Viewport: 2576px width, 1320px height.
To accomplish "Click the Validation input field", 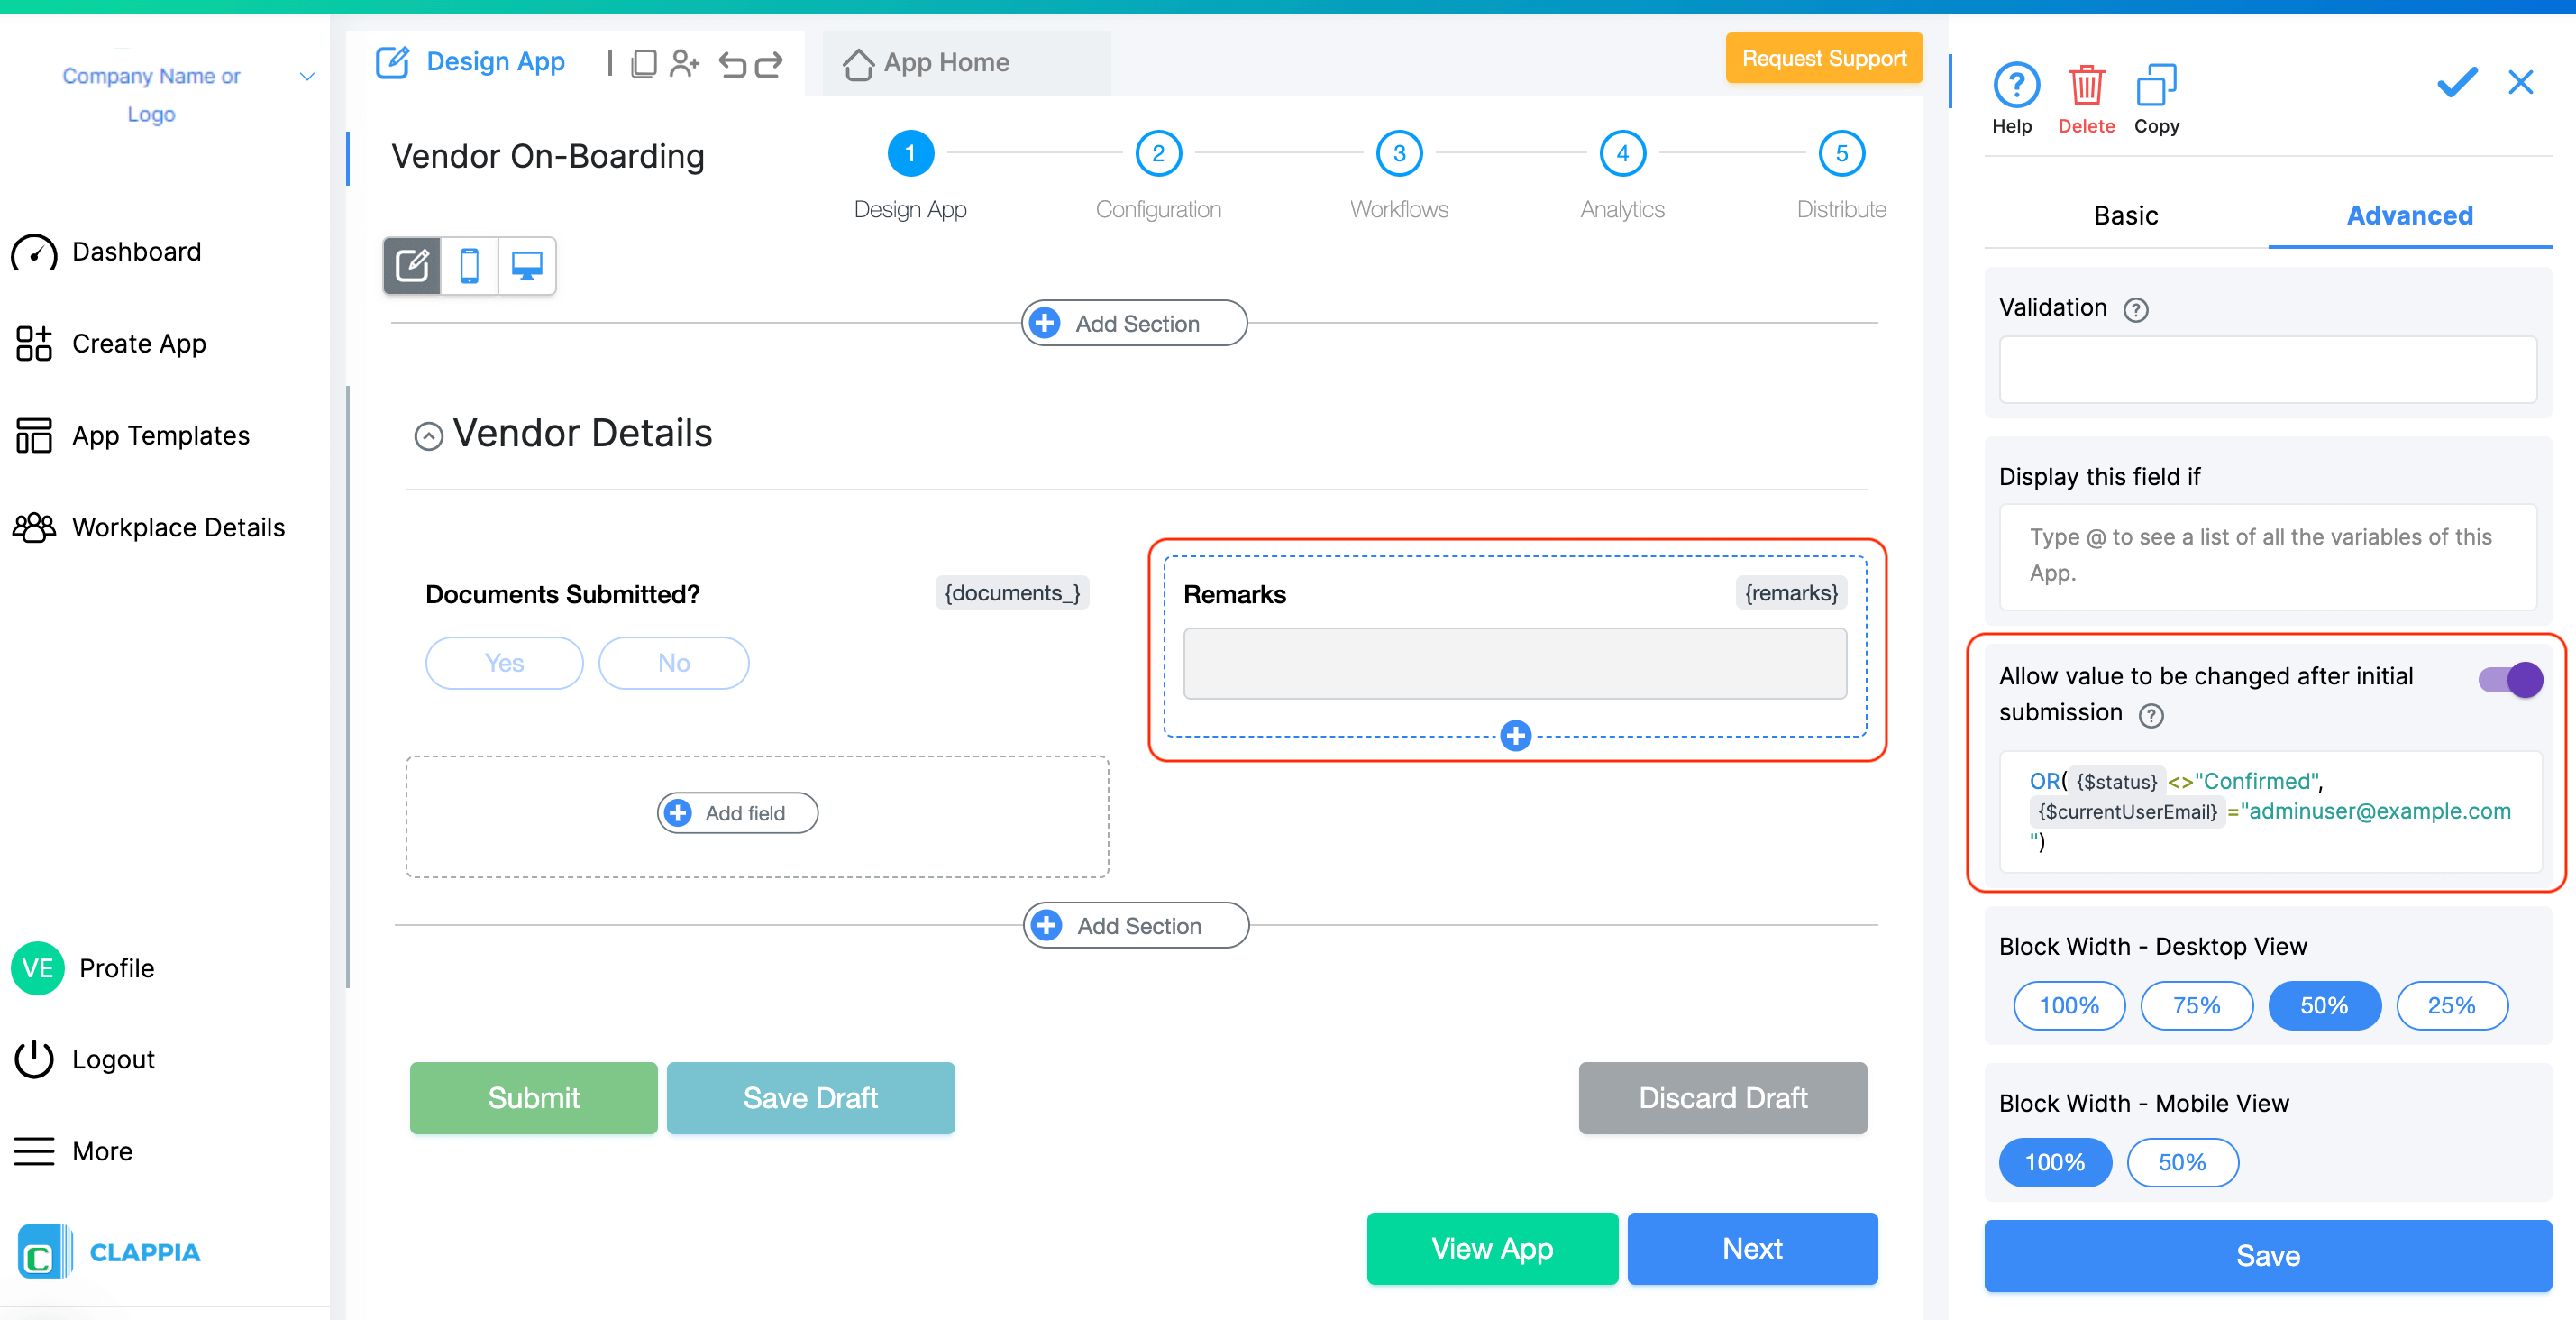I will [2266, 370].
